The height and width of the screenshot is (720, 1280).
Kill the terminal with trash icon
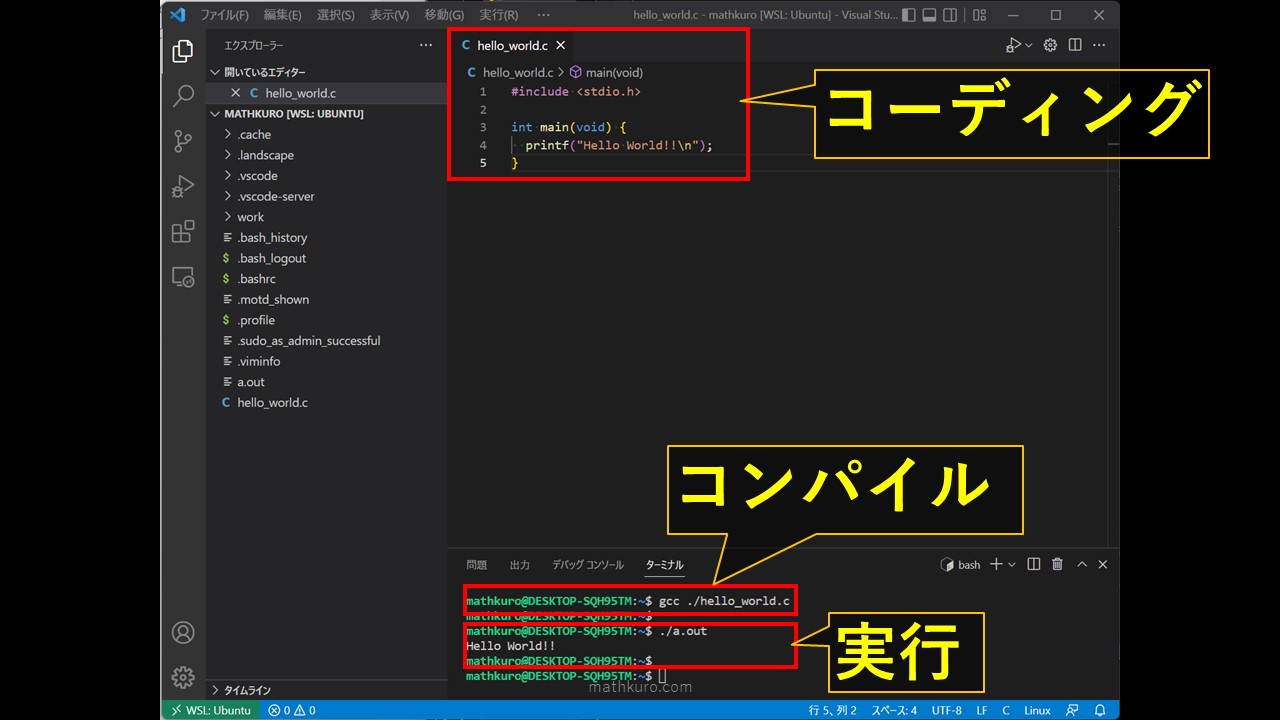[x=1058, y=565]
